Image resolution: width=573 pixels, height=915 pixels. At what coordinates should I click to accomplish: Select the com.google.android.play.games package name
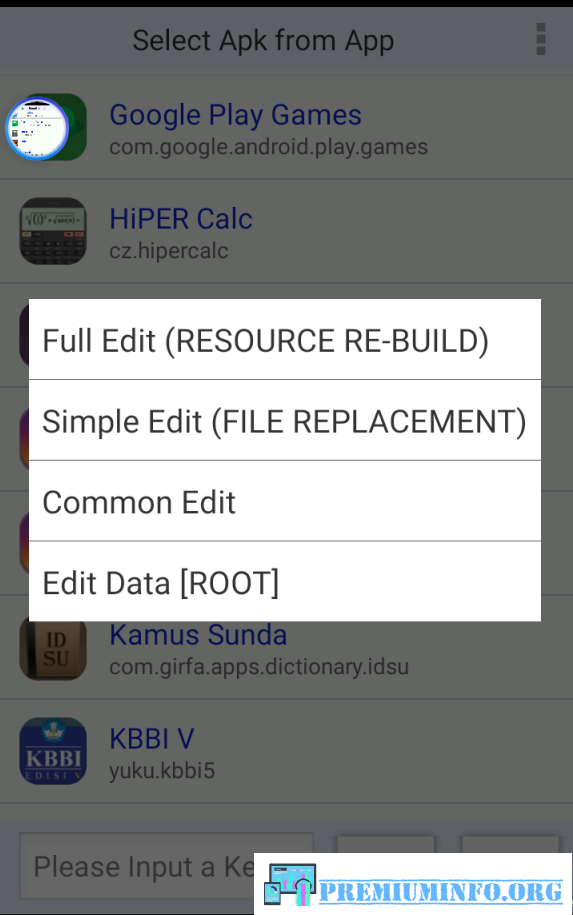click(x=268, y=147)
